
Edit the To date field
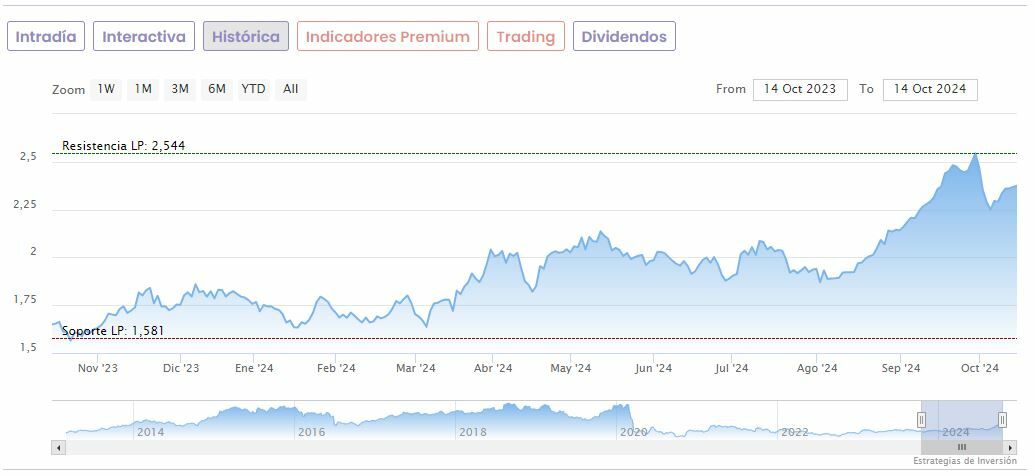click(929, 89)
